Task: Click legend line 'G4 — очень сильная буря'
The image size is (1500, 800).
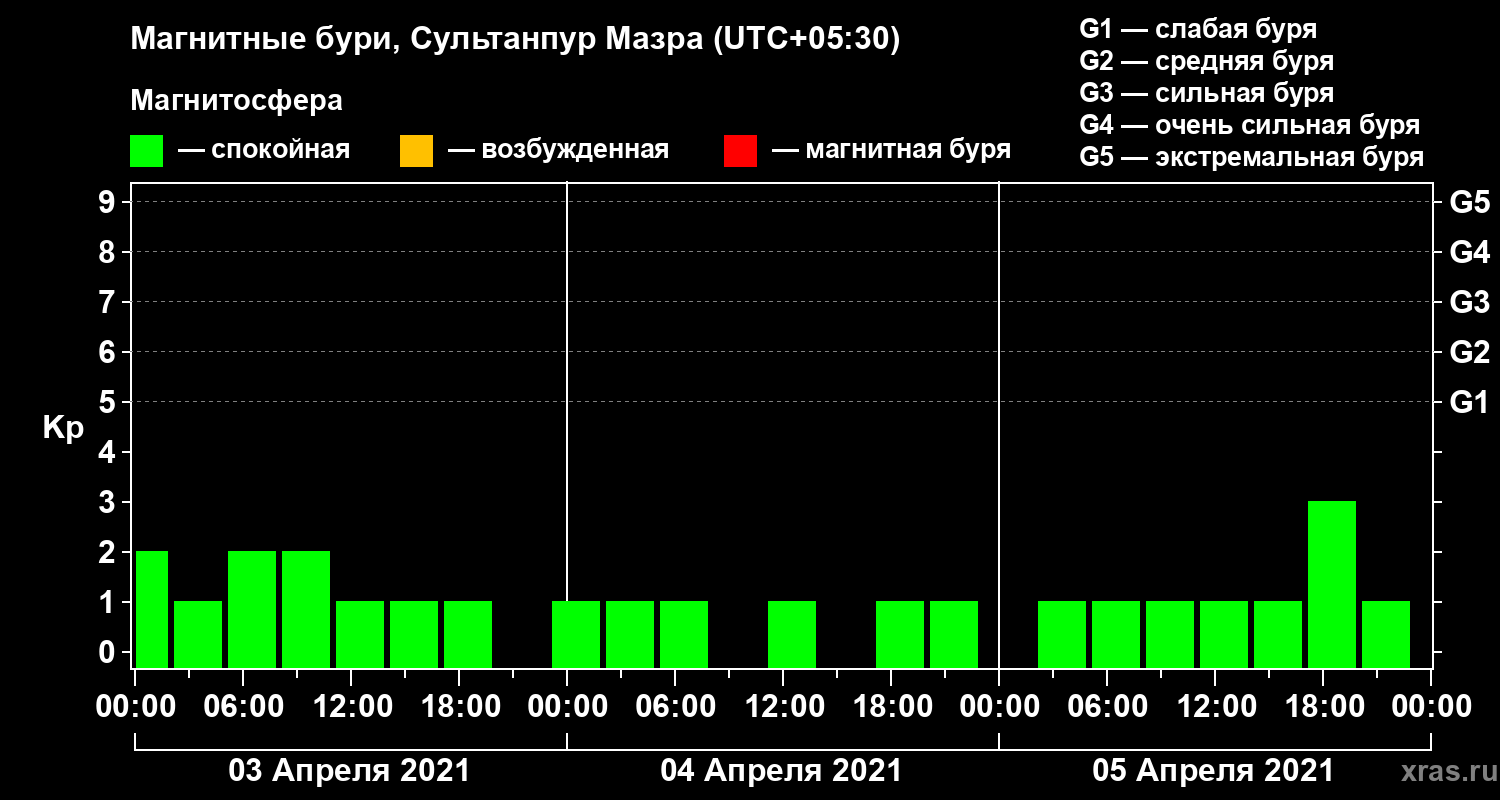Action: point(1249,125)
